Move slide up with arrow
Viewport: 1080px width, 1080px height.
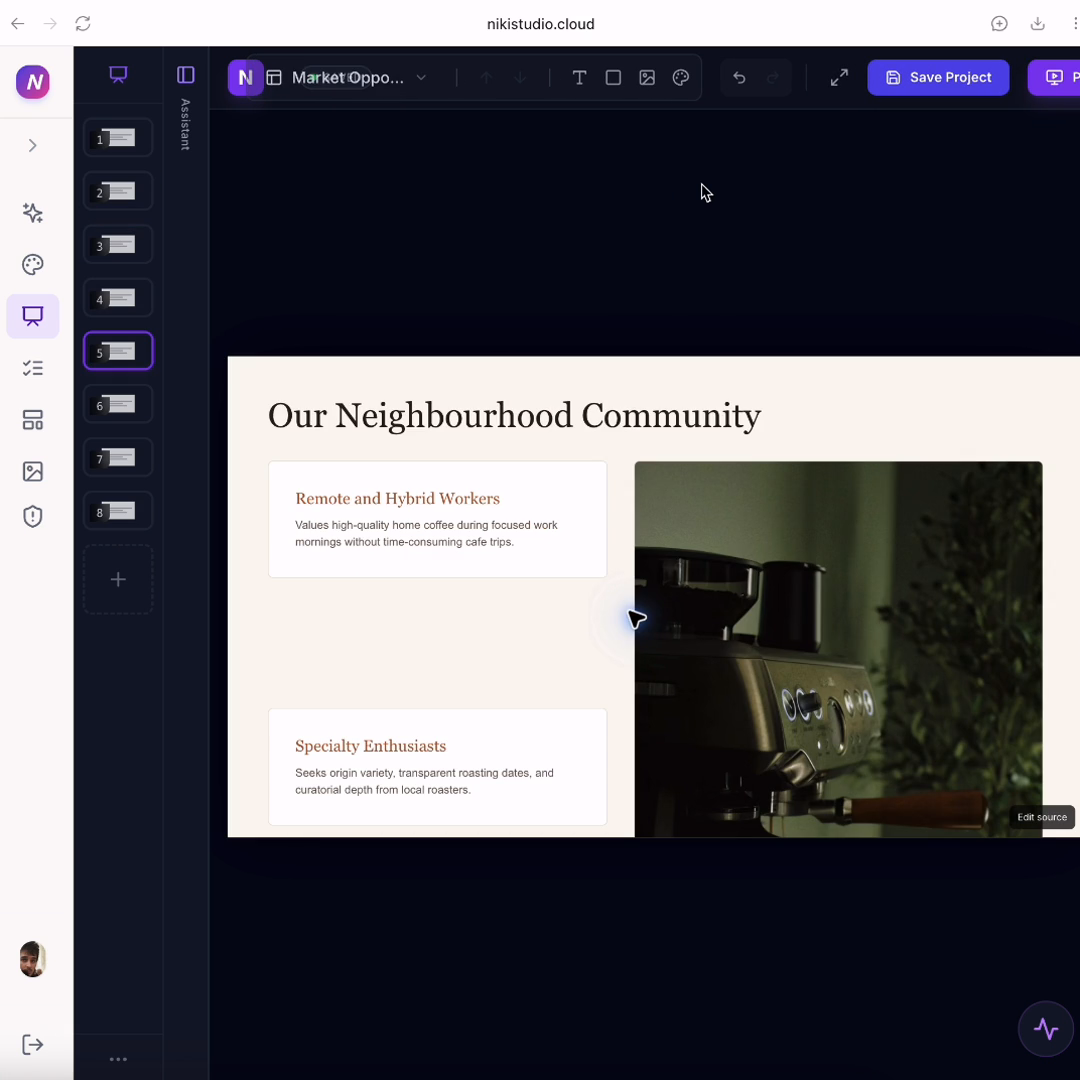tap(486, 78)
